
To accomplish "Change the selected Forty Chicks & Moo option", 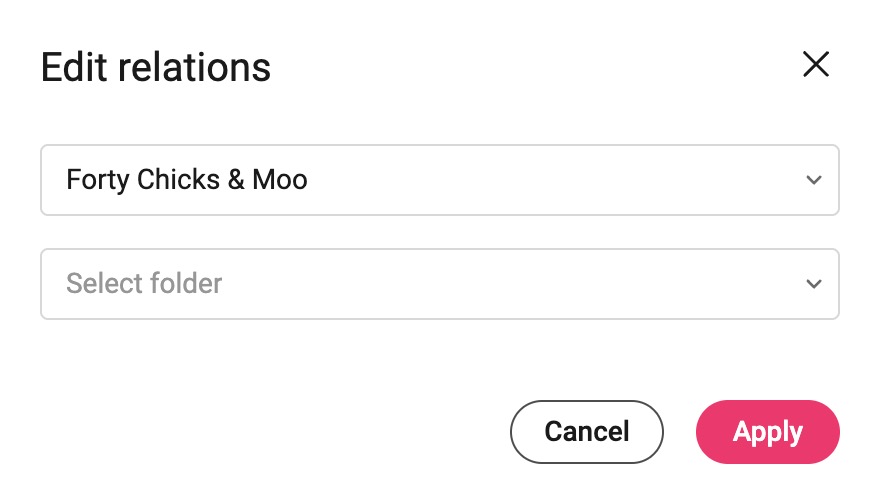I will click(x=439, y=180).
